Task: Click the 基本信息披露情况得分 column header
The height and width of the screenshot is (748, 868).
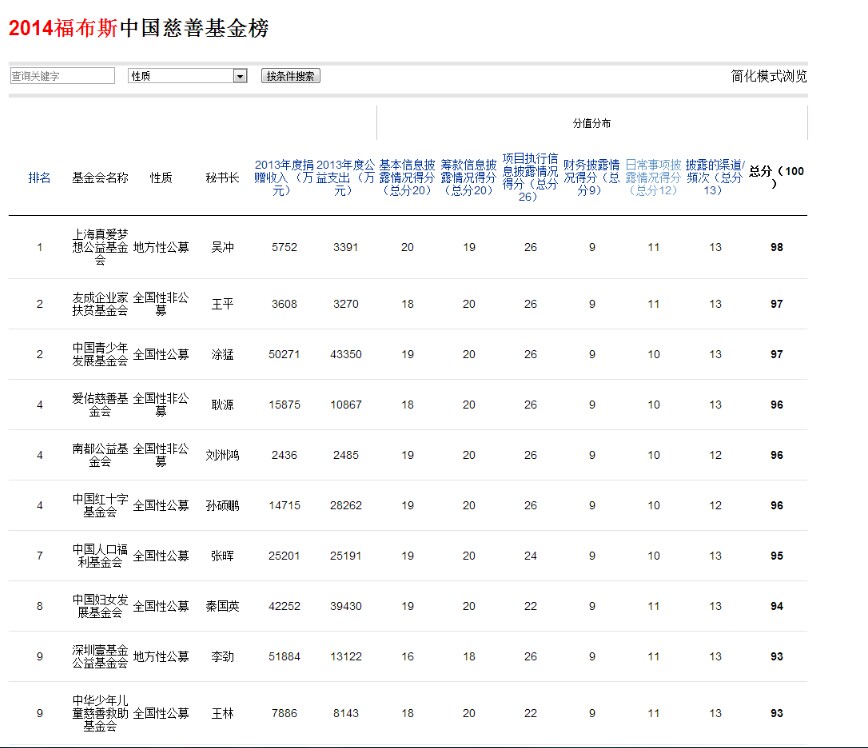Action: [406, 177]
